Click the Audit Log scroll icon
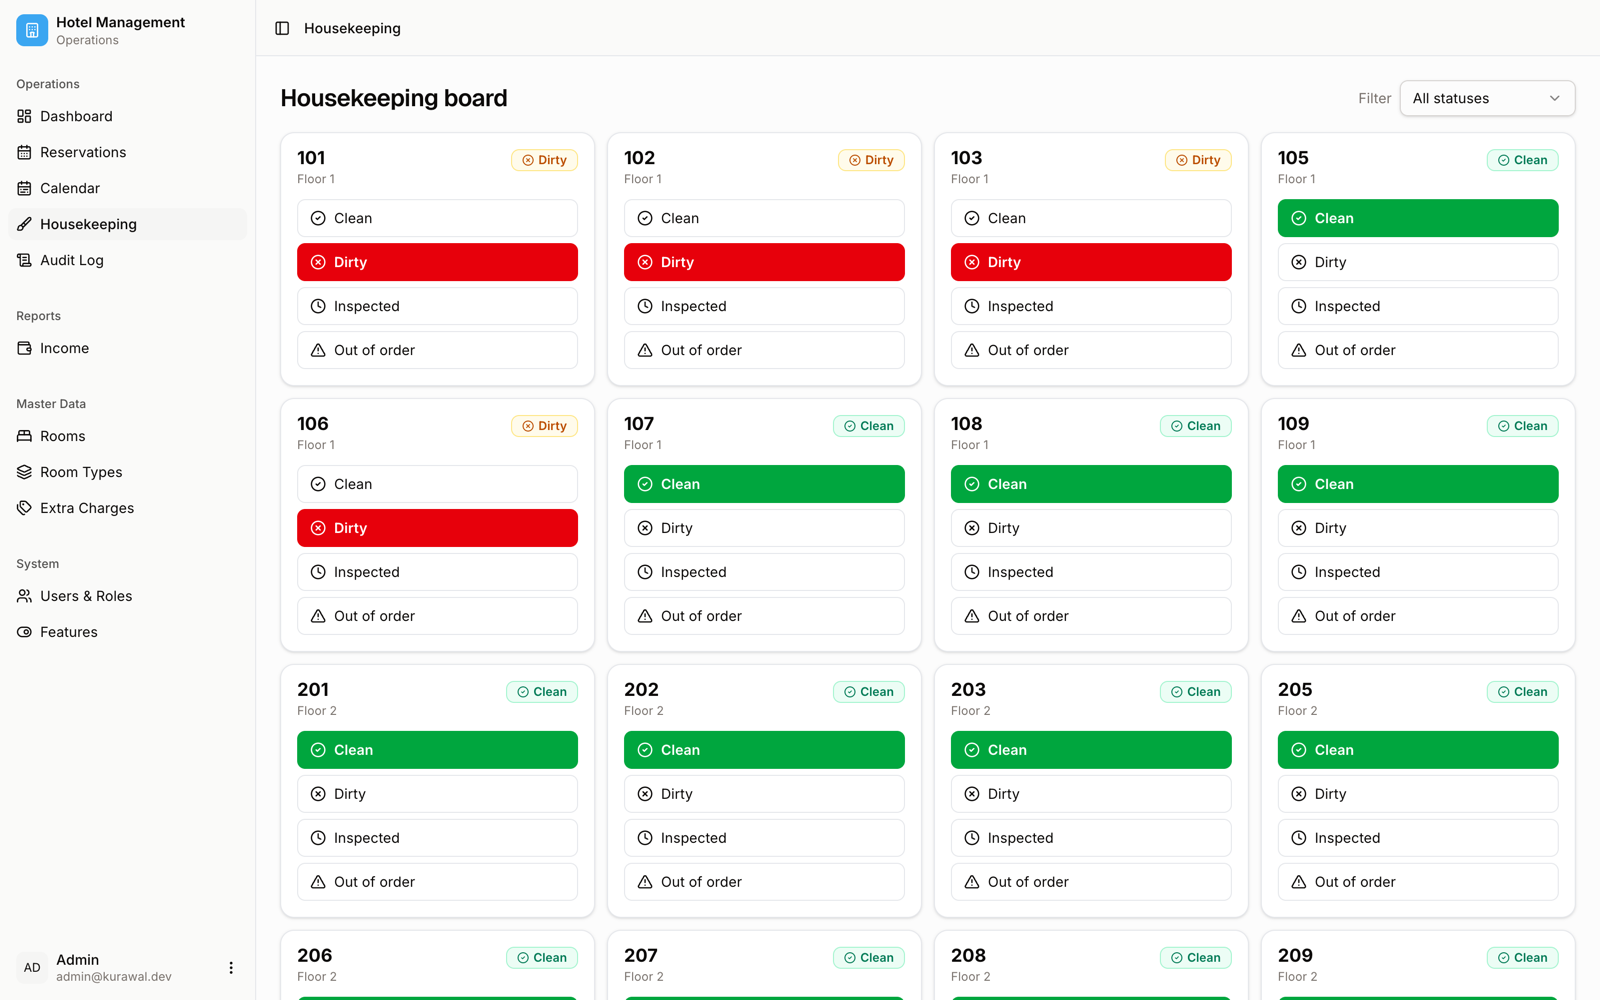The image size is (1600, 1000). [x=24, y=260]
